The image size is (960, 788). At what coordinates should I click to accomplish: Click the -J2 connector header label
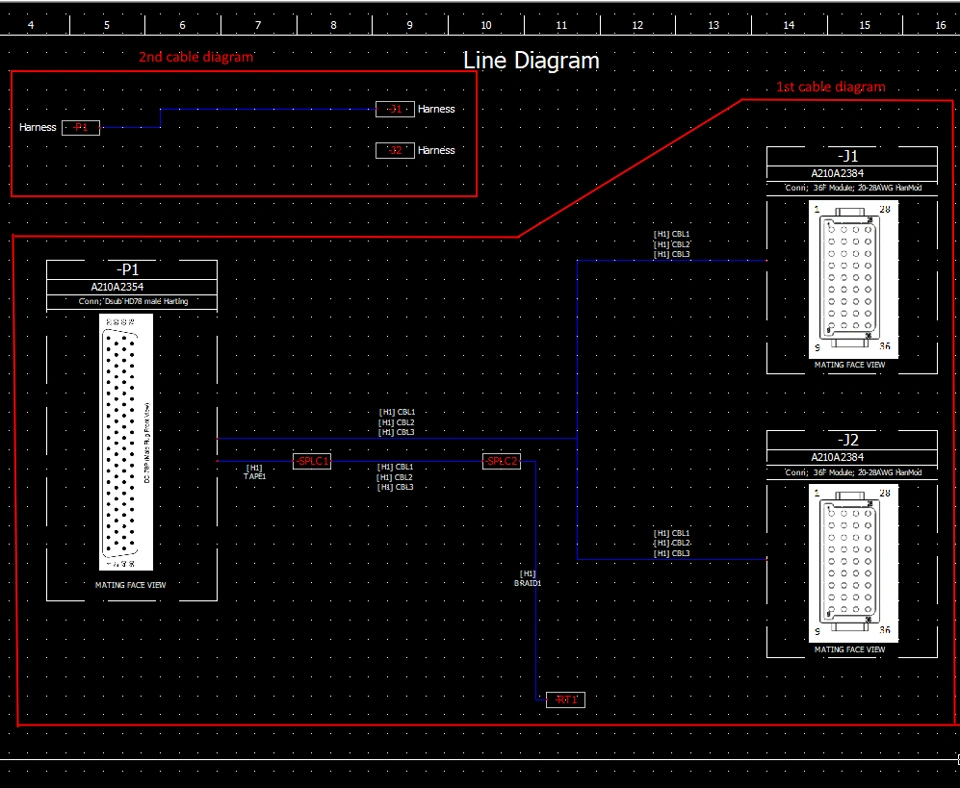[848, 440]
